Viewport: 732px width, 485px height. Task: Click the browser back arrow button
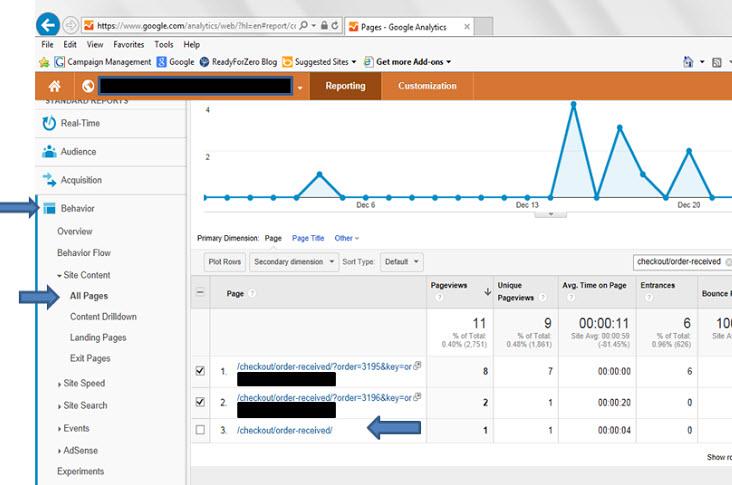click(x=48, y=25)
